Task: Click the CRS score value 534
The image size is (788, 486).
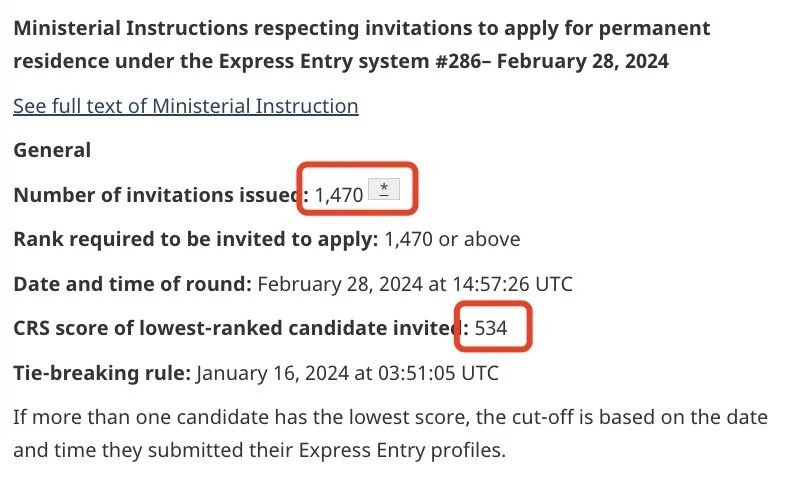Action: tap(491, 328)
